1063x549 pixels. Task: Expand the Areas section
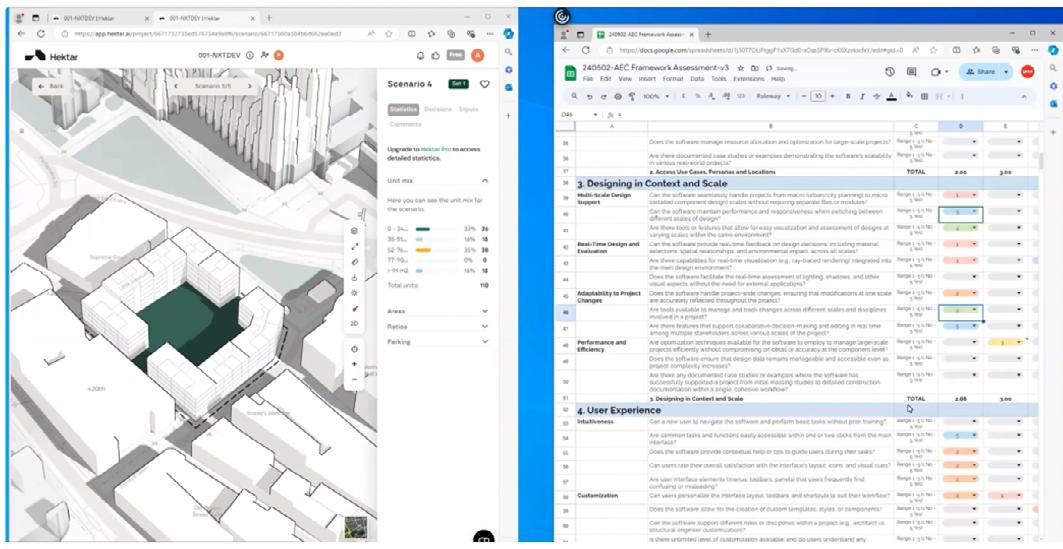point(485,311)
